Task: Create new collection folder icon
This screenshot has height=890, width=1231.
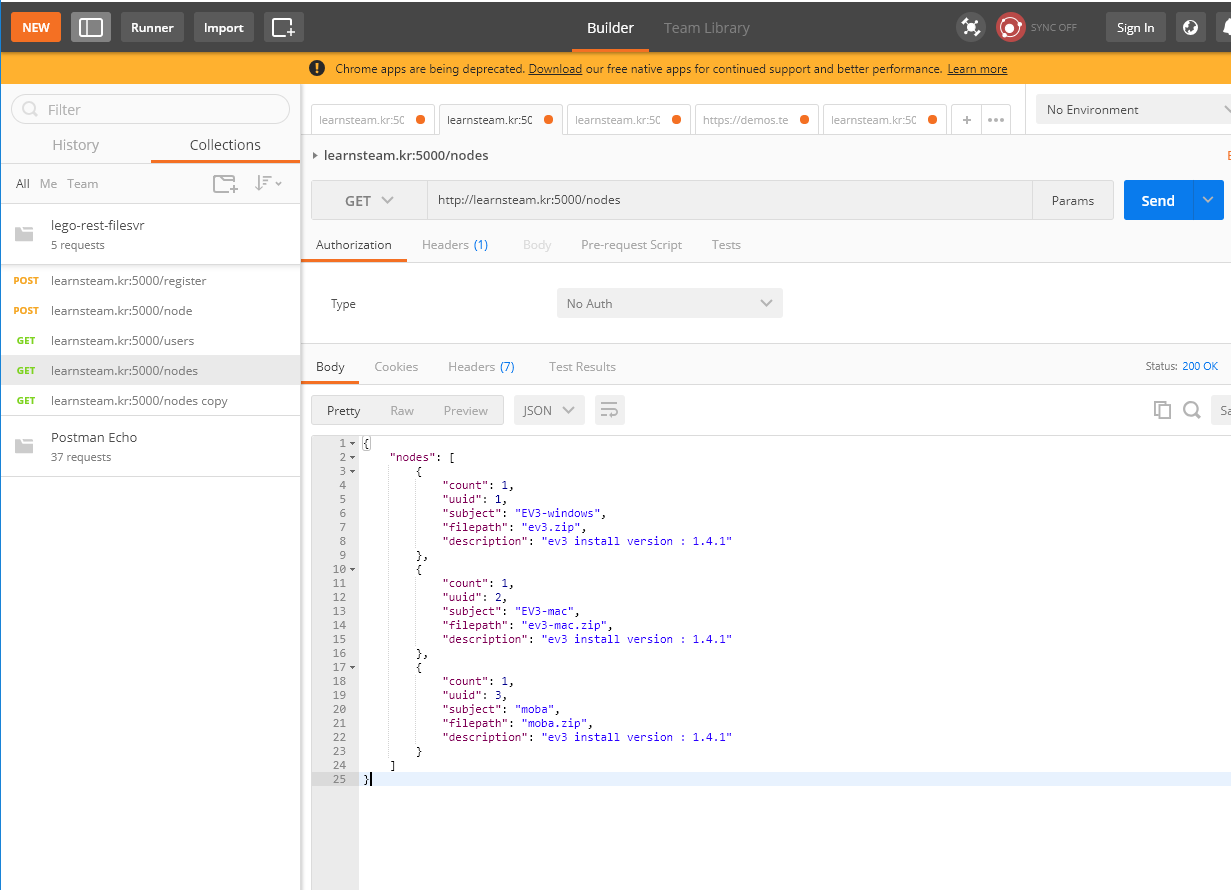Action: coord(225,183)
